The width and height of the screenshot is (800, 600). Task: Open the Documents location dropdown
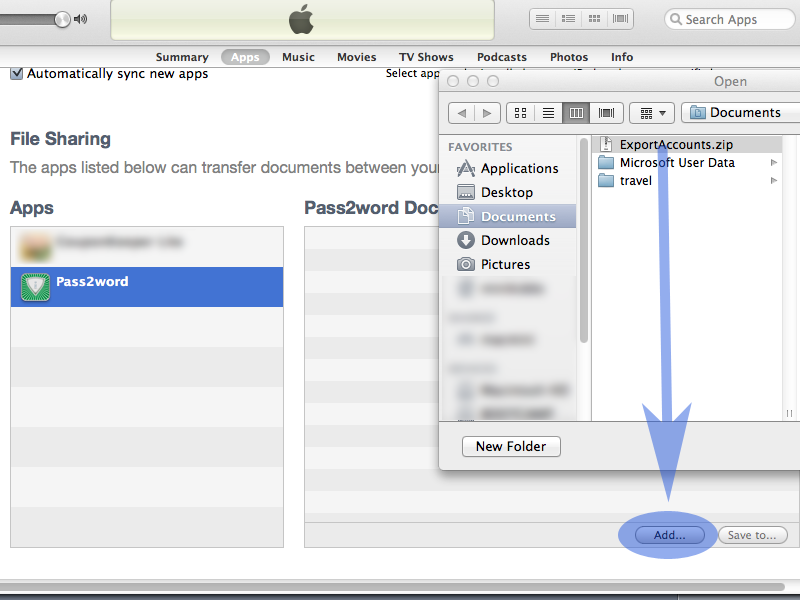[740, 113]
